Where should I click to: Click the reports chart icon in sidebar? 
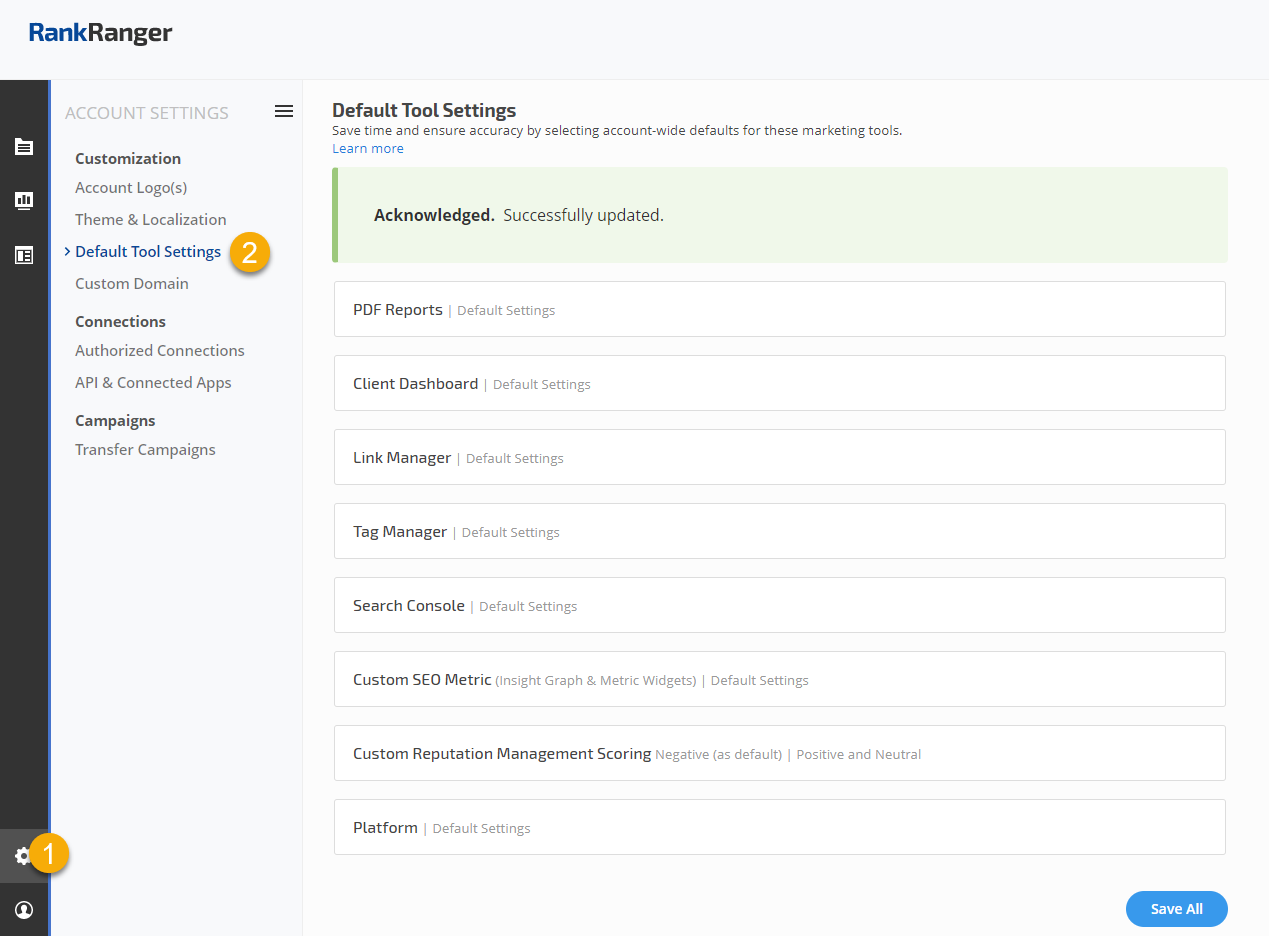click(x=24, y=201)
